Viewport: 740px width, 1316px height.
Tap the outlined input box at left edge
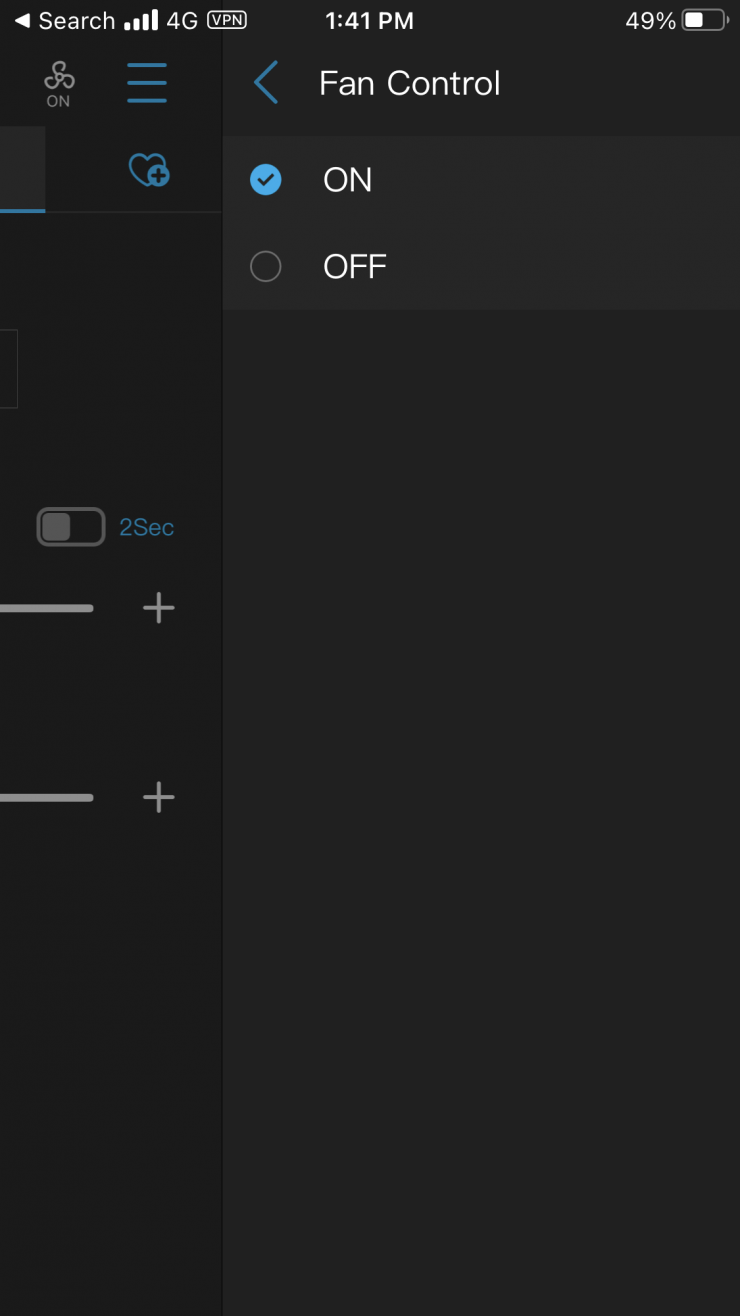[x=8, y=369]
